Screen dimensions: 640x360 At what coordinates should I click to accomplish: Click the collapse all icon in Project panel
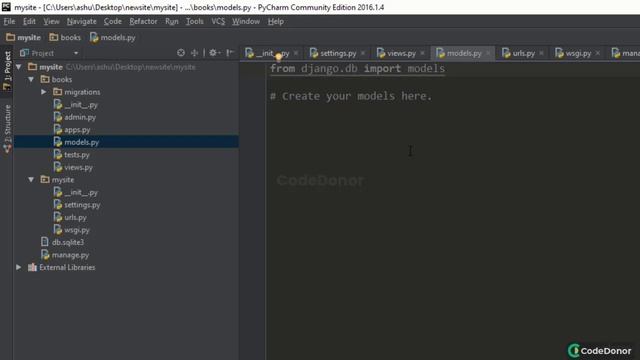194,53
